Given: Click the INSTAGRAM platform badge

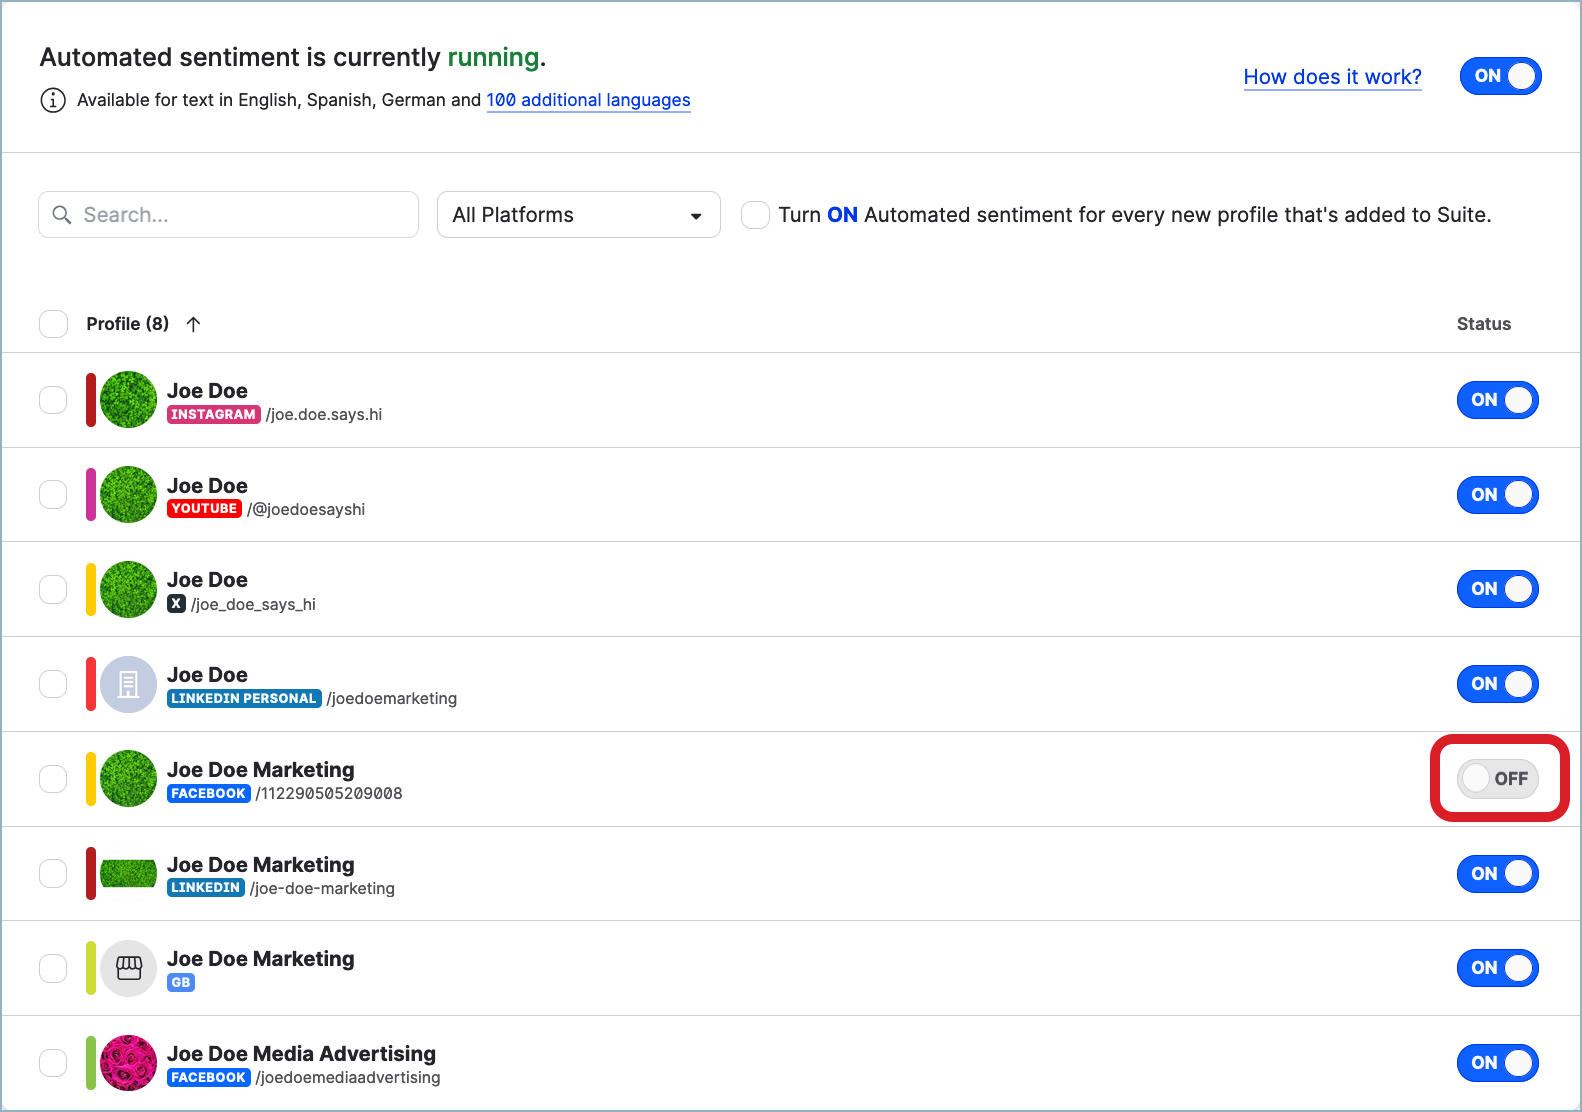Looking at the screenshot, I should (214, 415).
